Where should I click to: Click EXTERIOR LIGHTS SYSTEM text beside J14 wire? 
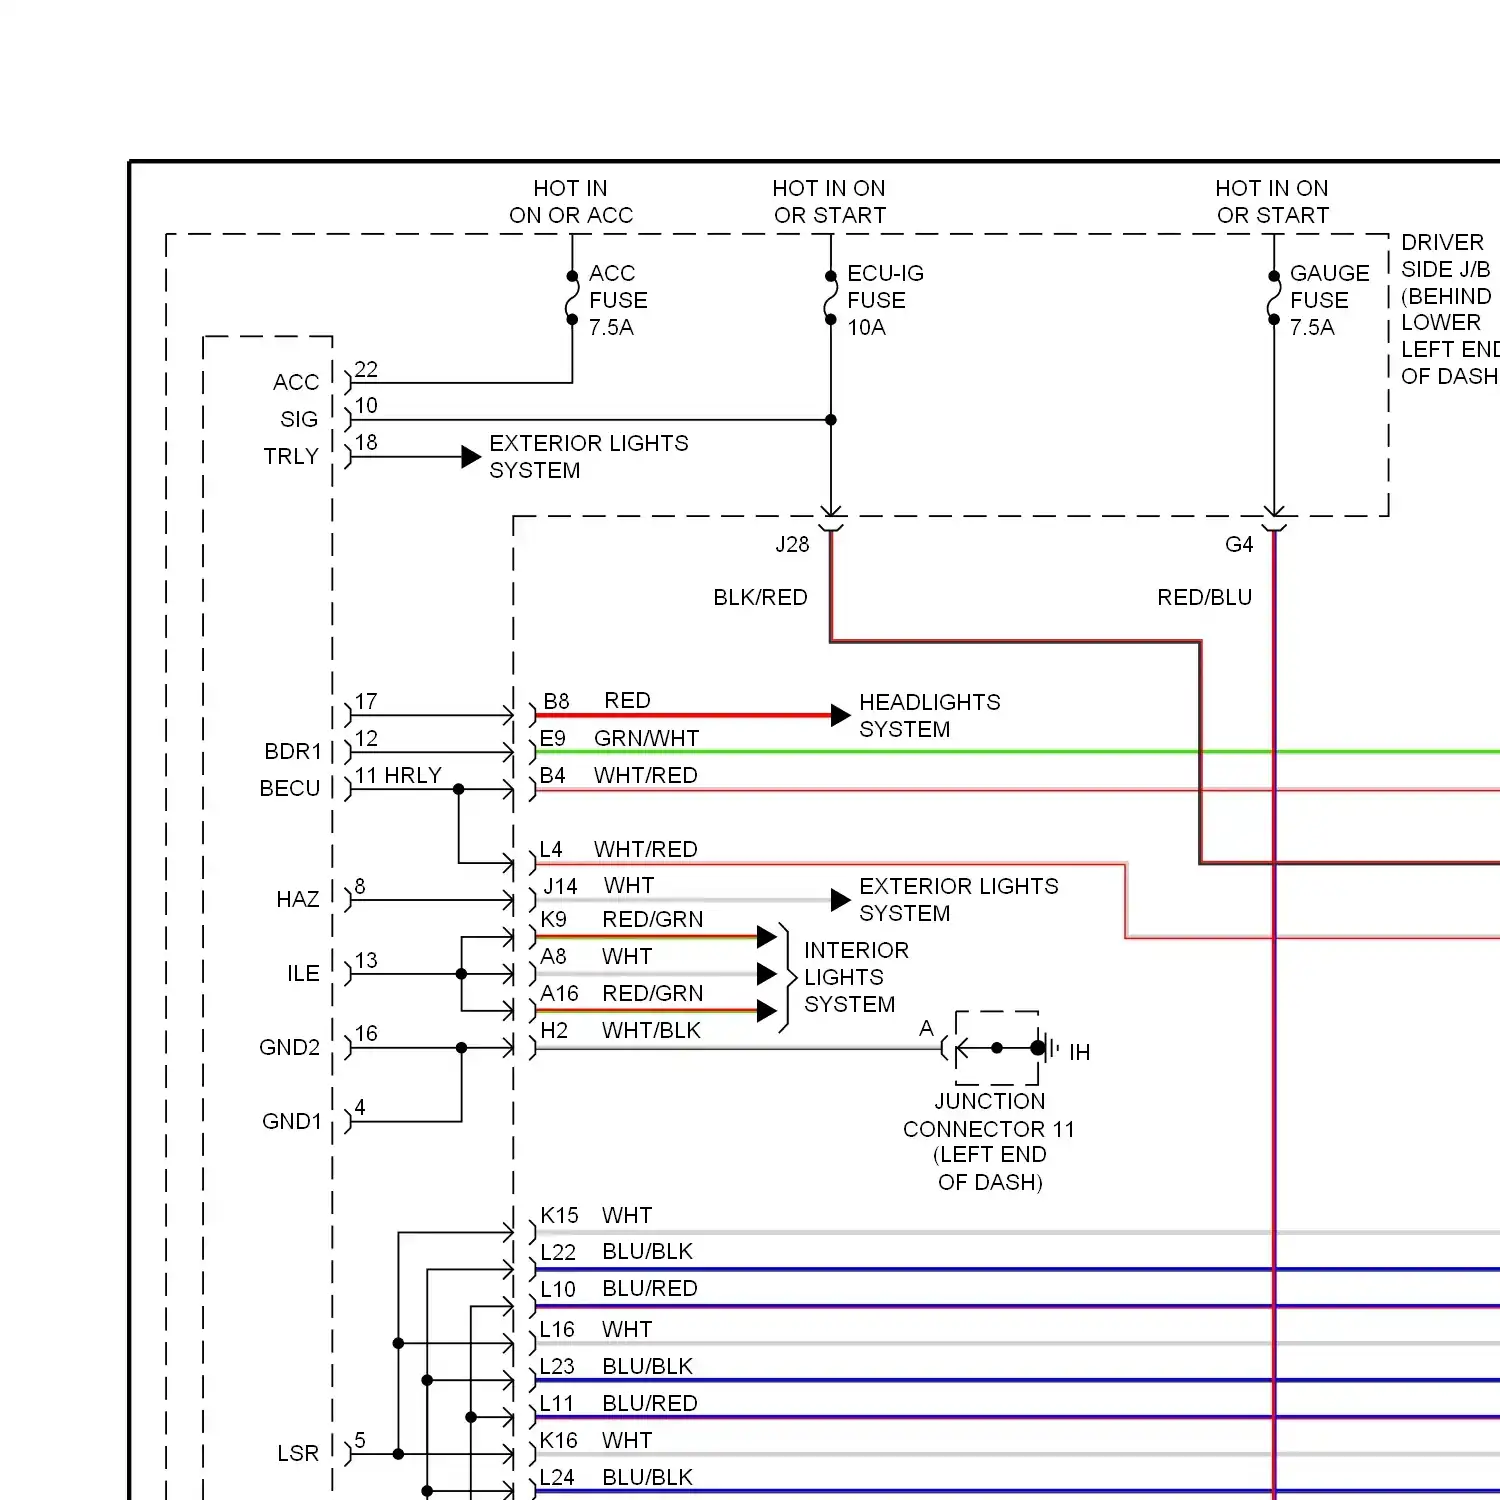click(958, 900)
